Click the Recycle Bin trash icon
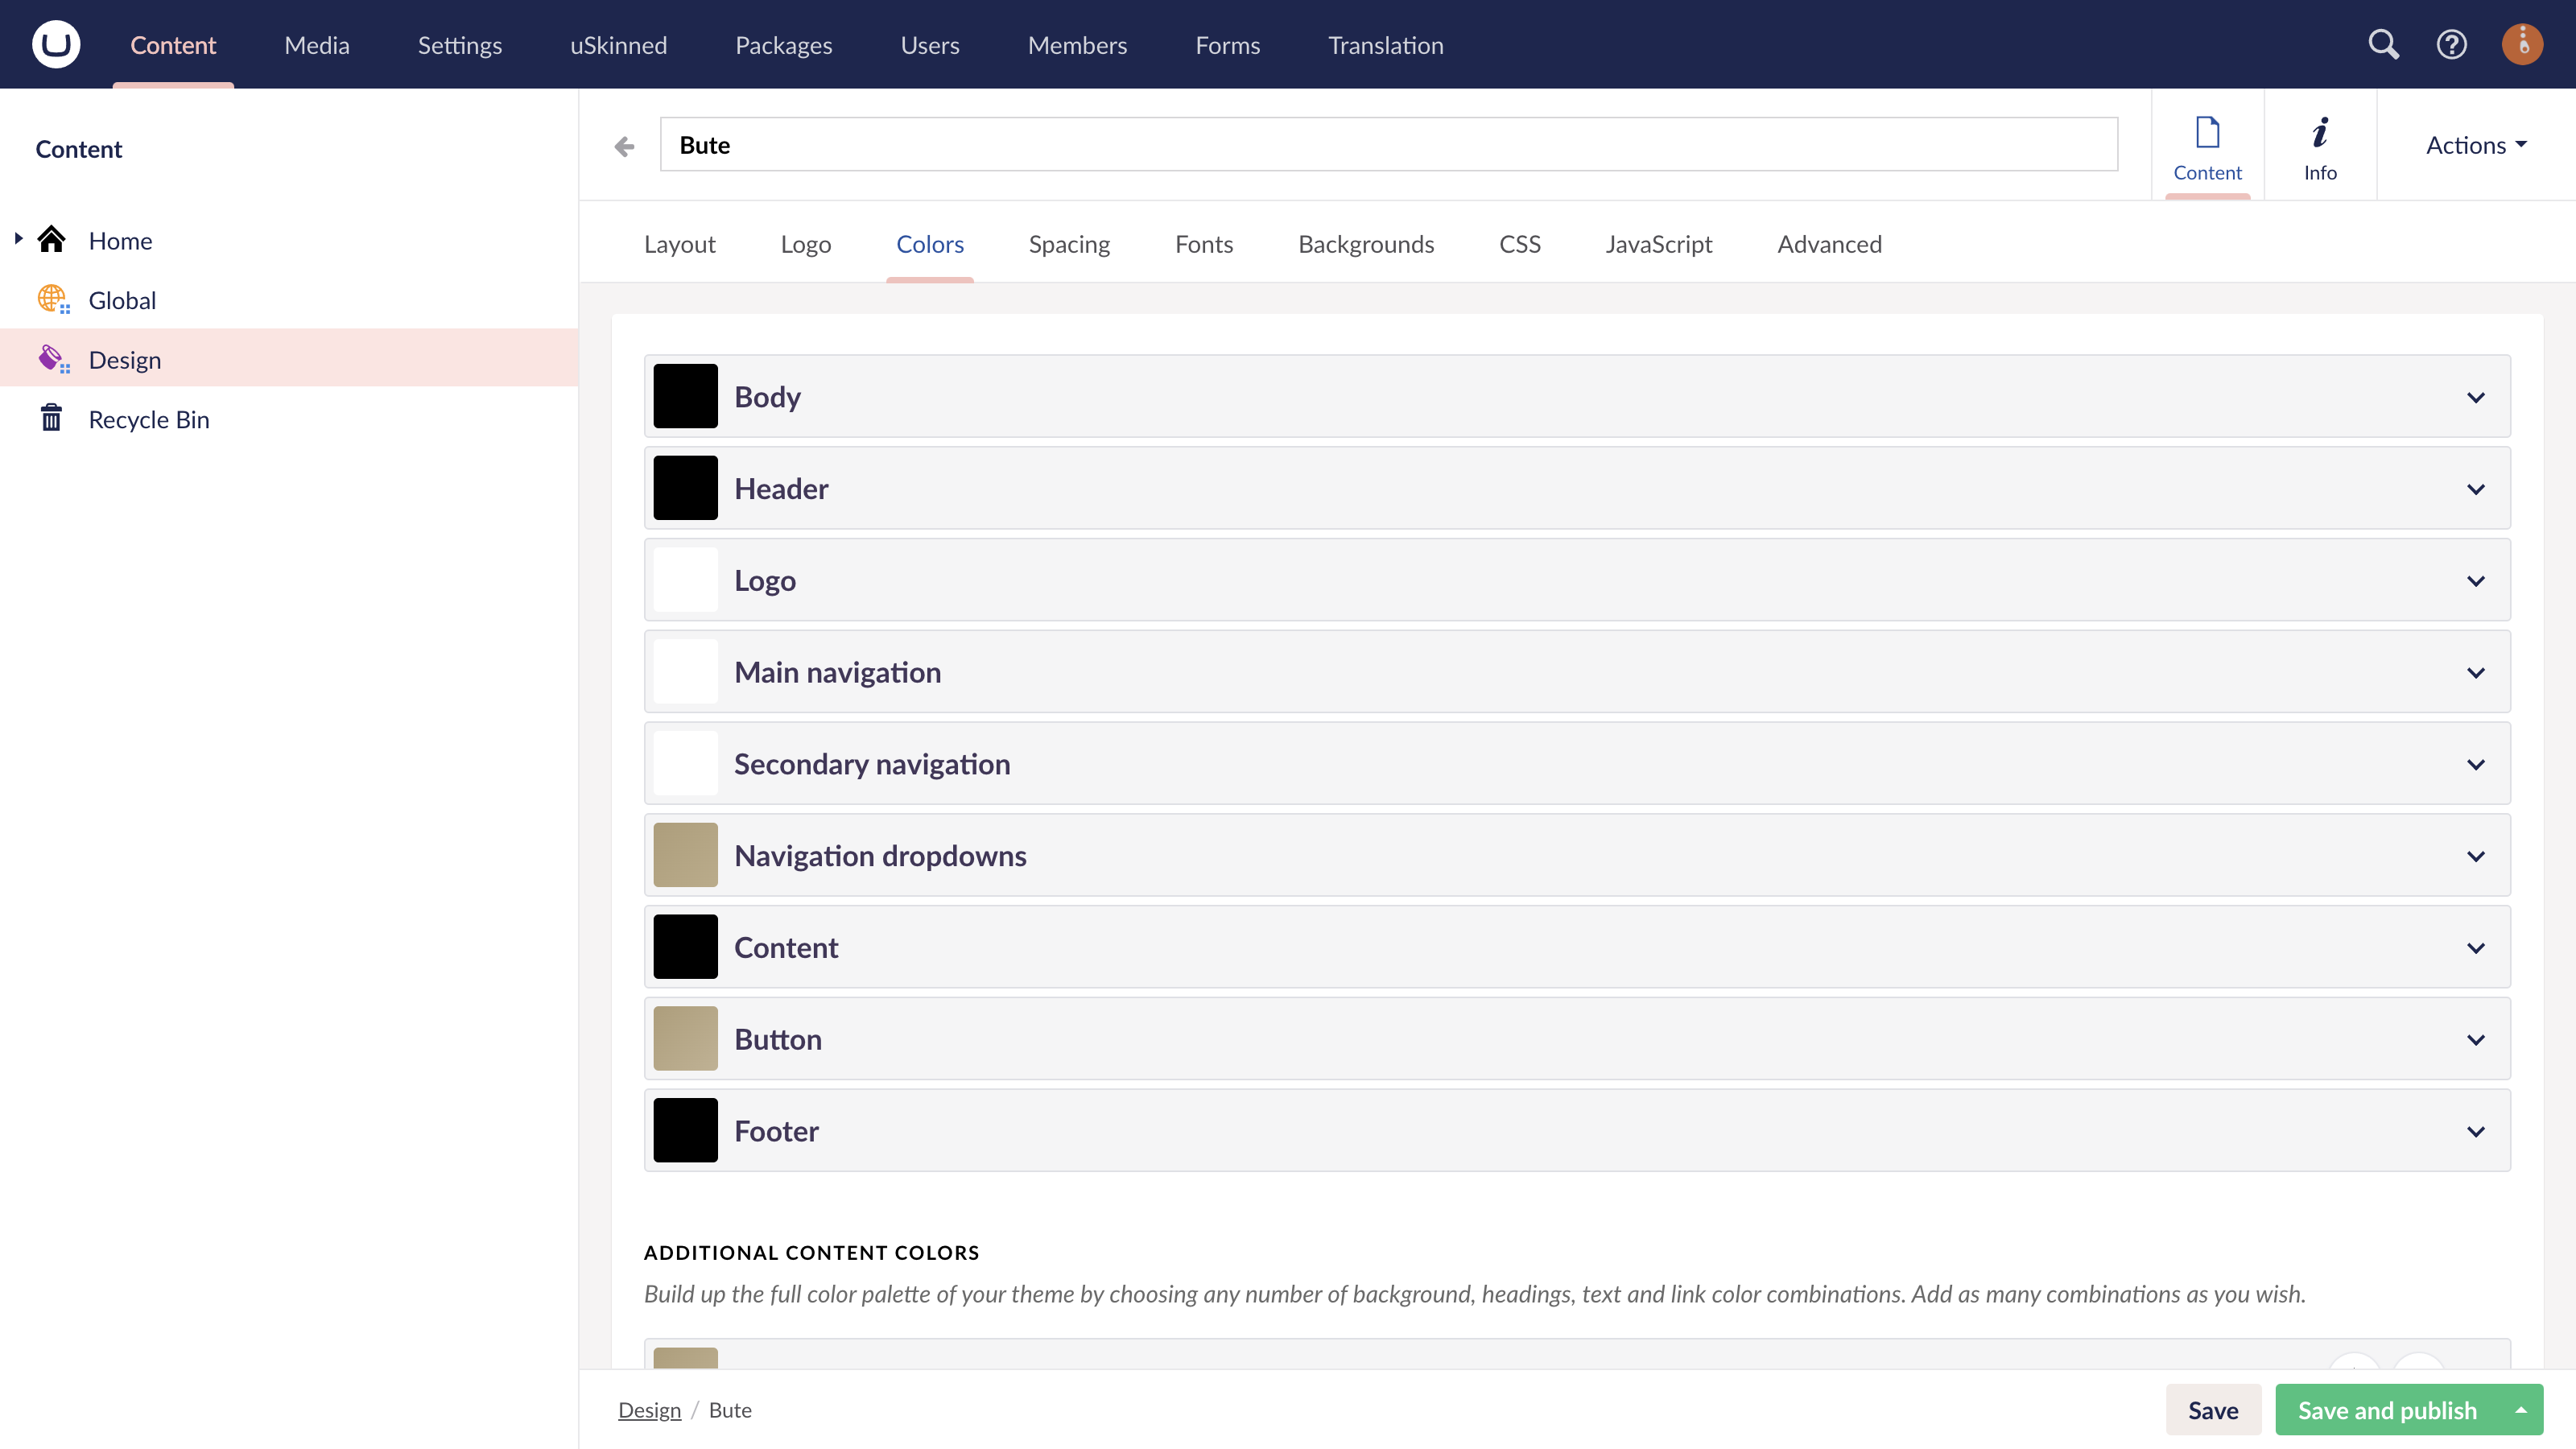Viewport: 2576px width, 1449px height. tap(51, 418)
